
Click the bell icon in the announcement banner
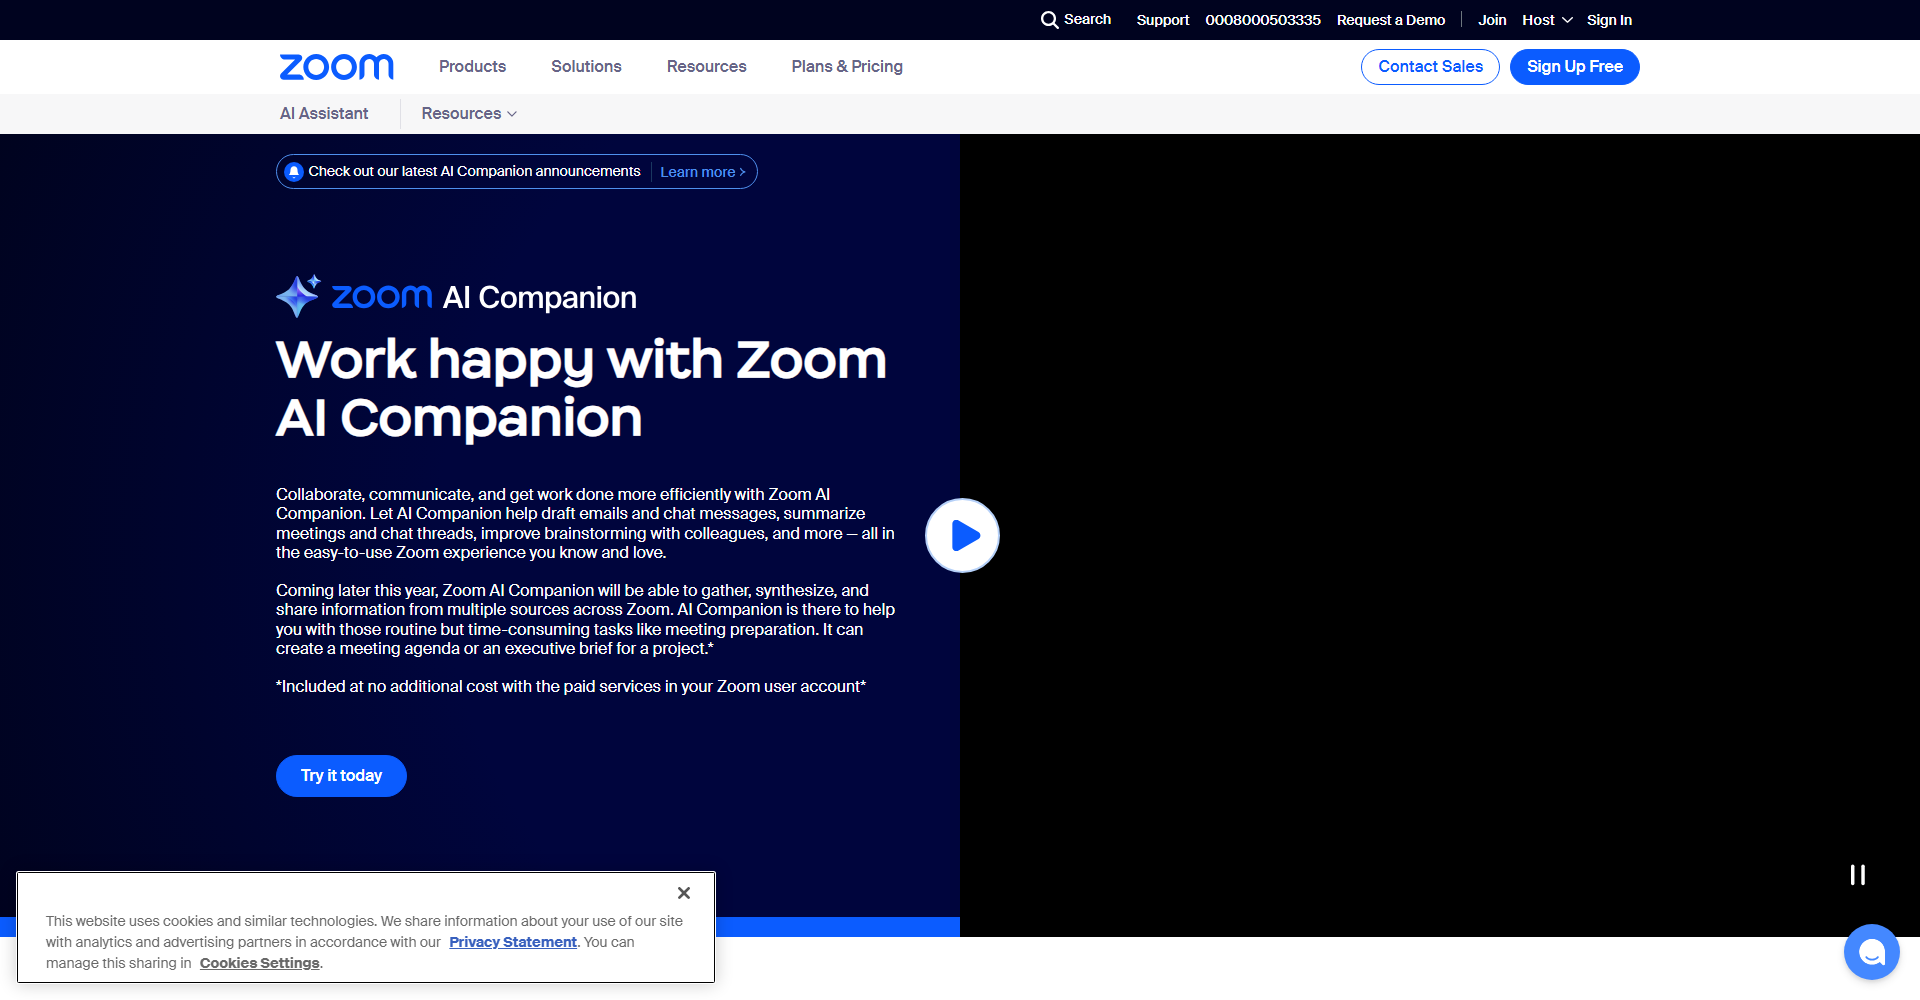(293, 171)
